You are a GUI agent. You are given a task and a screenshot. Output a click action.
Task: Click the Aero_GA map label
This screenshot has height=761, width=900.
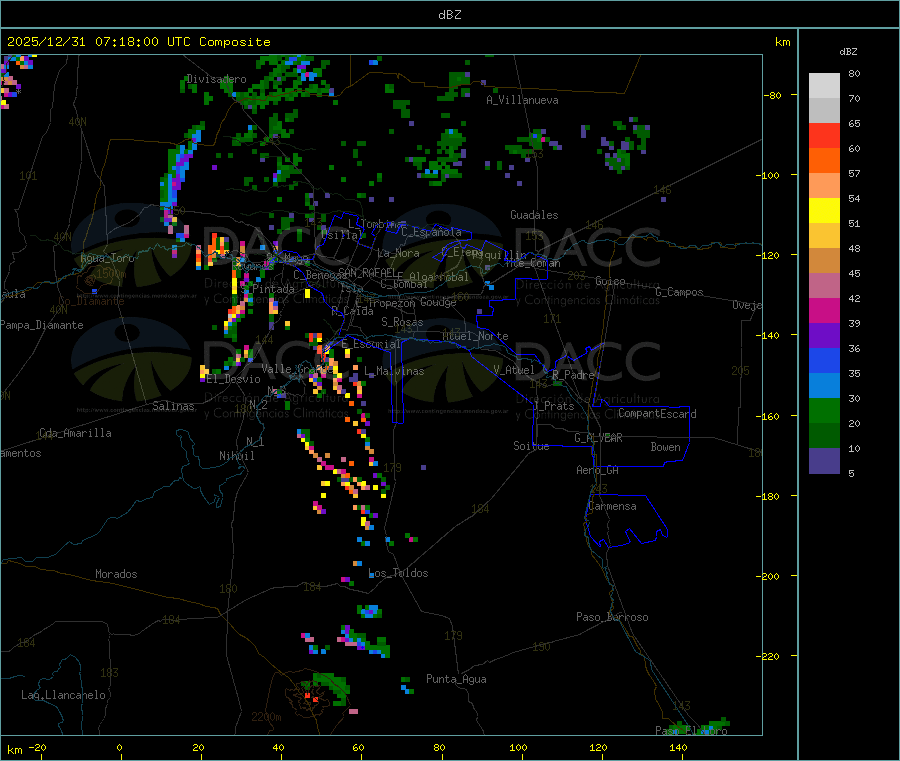[598, 470]
